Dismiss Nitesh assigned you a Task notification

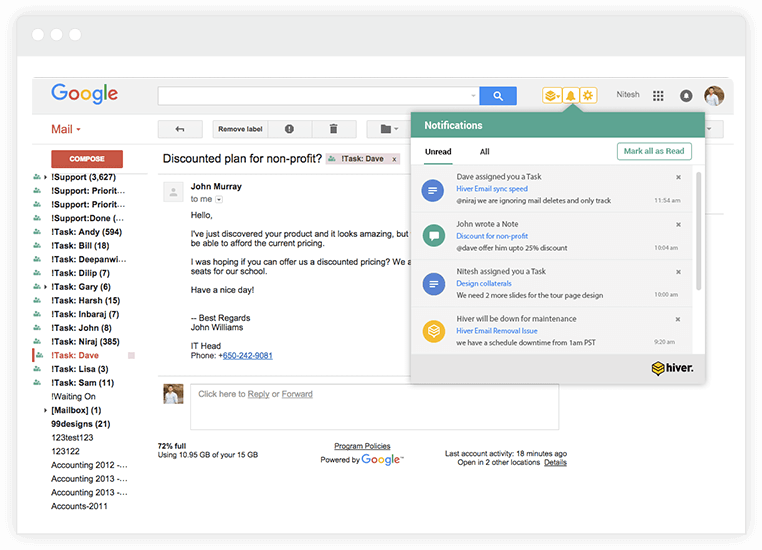click(x=678, y=272)
